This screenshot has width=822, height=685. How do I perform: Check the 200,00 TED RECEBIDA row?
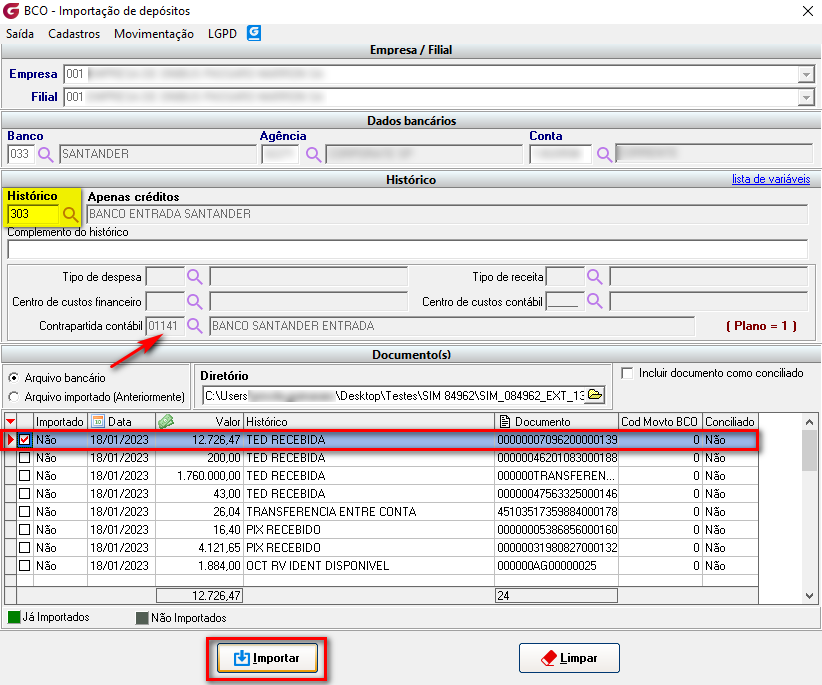pos(25,458)
